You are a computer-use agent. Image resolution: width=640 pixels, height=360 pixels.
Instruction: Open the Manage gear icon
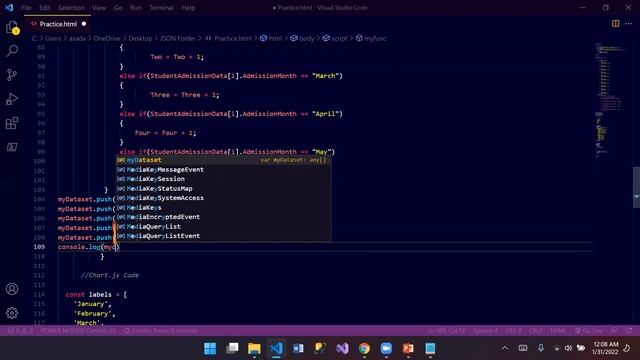[x=12, y=313]
